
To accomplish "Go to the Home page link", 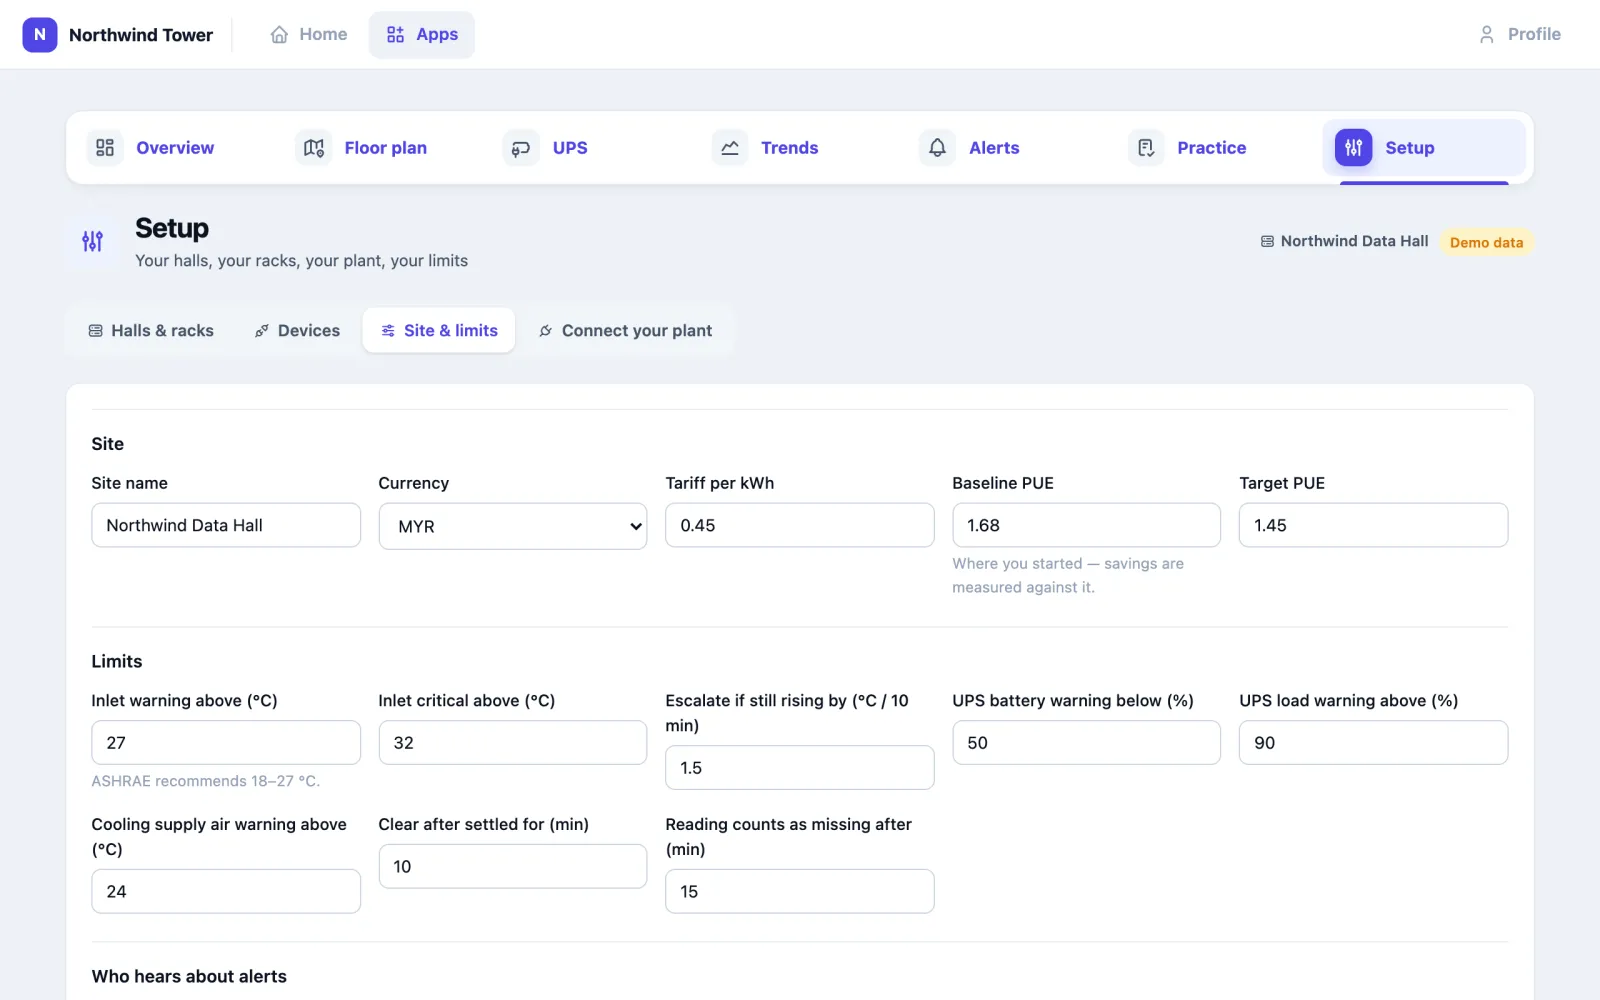I will [309, 35].
